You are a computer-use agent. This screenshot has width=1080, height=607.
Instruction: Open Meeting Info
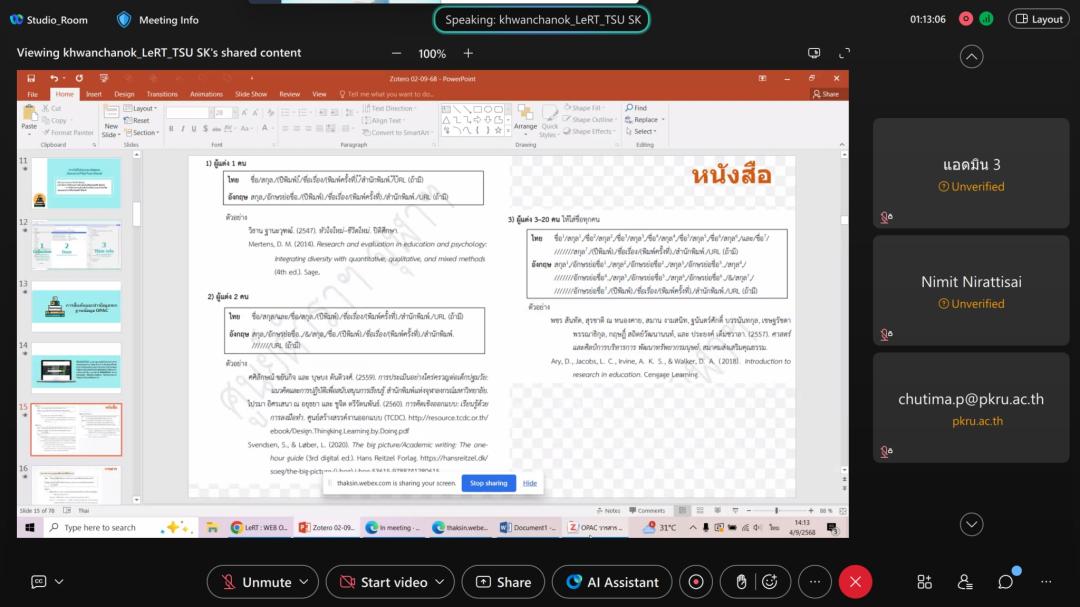click(157, 19)
